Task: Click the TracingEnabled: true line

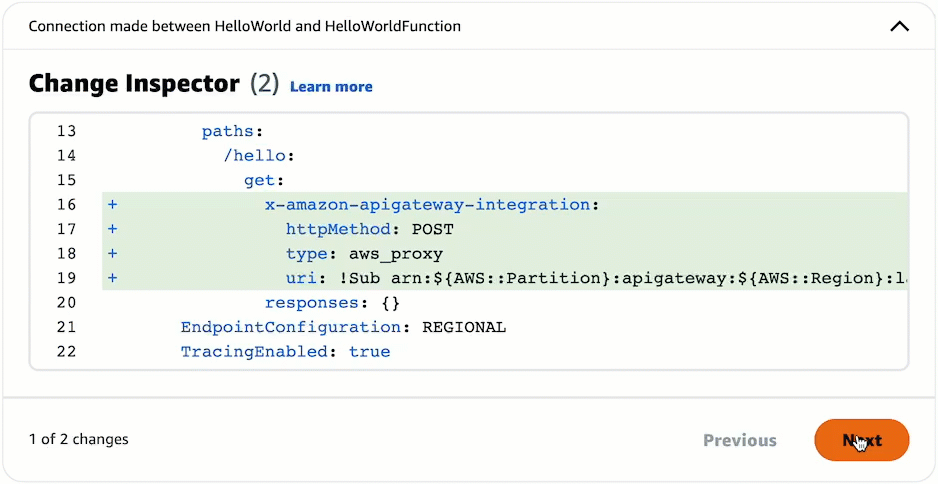Action: point(285,352)
